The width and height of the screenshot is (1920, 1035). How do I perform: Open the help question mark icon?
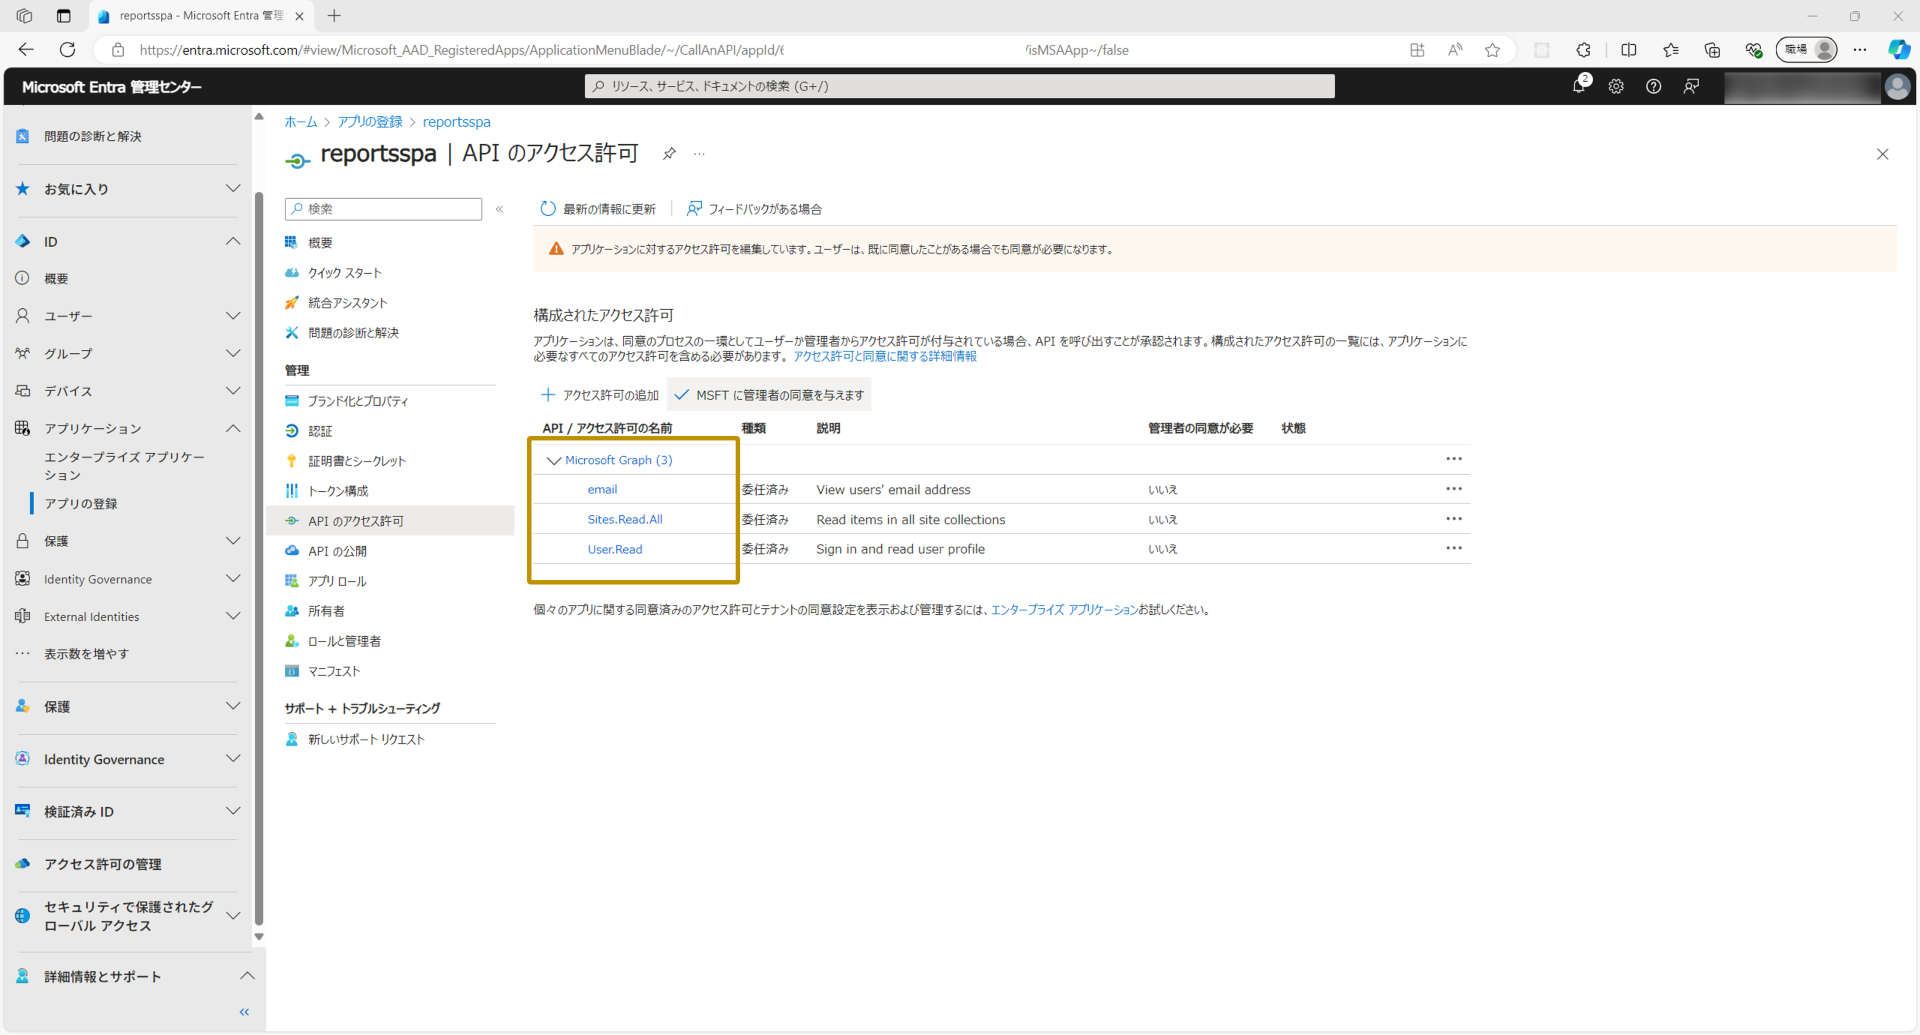point(1654,87)
